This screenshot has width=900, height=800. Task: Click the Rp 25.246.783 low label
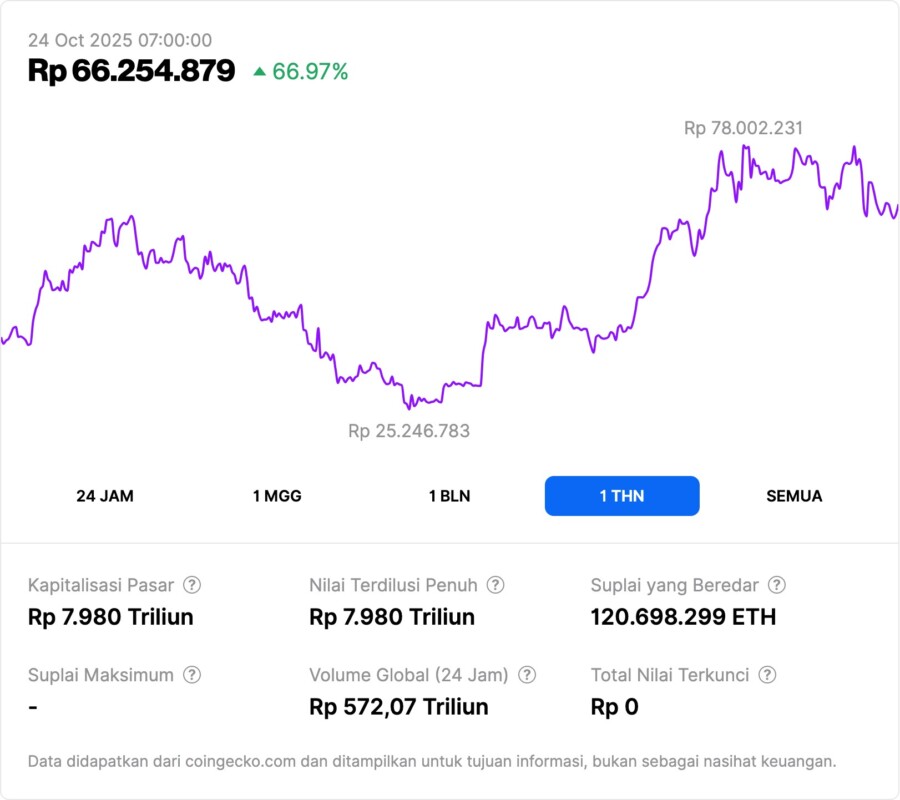[409, 431]
